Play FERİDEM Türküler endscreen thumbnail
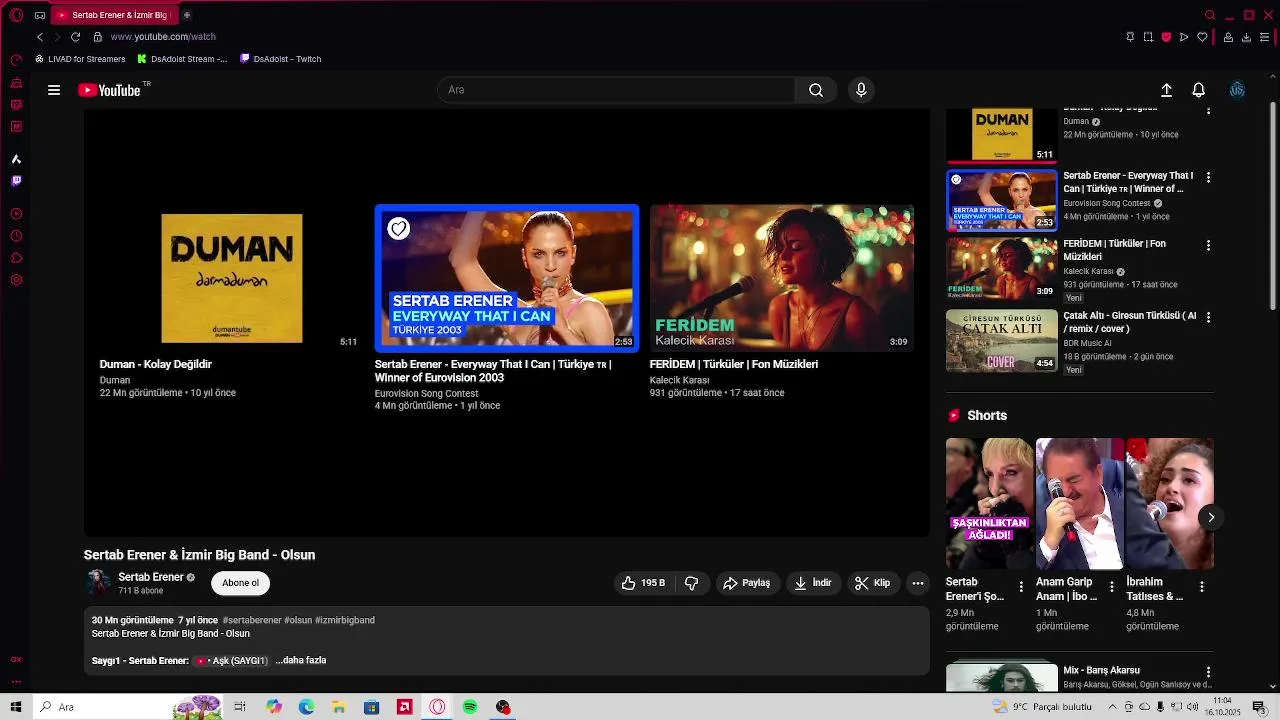This screenshot has height=720, width=1280. point(781,278)
